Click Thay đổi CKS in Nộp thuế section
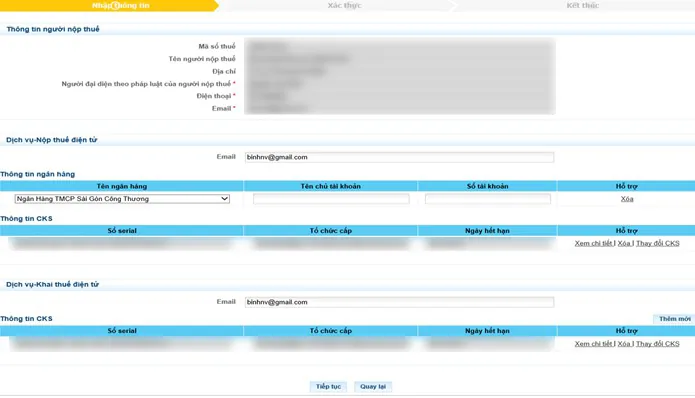 click(x=658, y=243)
